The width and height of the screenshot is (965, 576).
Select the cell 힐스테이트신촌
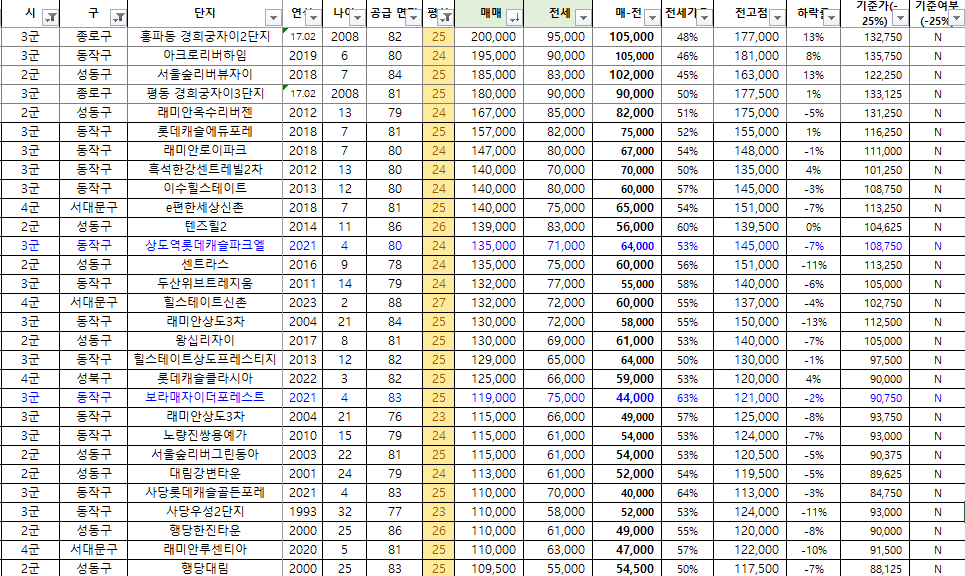tap(205, 303)
